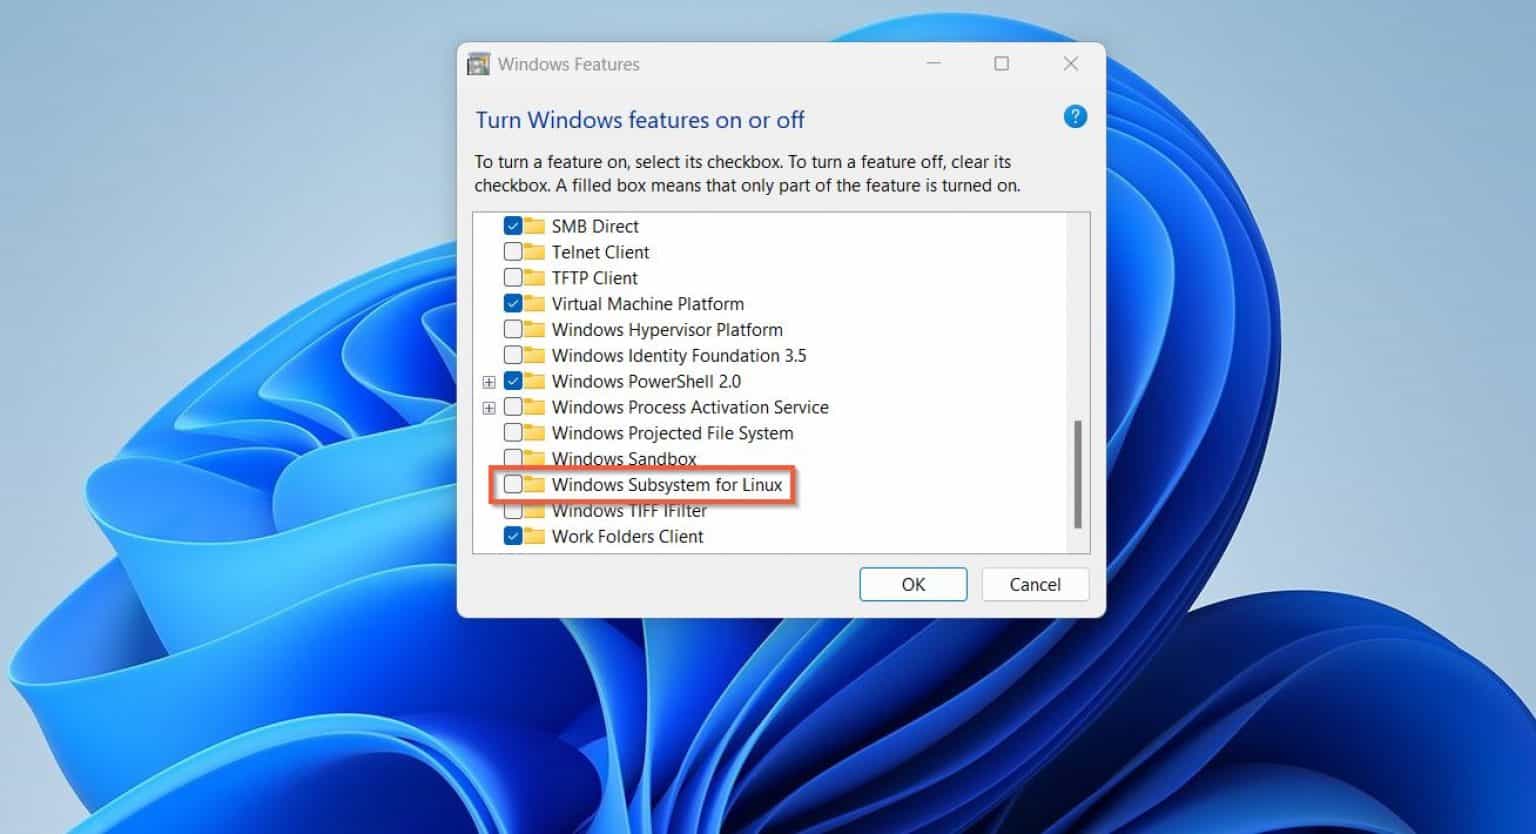Enable the Telnet Client feature
Screen dimensions: 1536x834
click(x=513, y=252)
